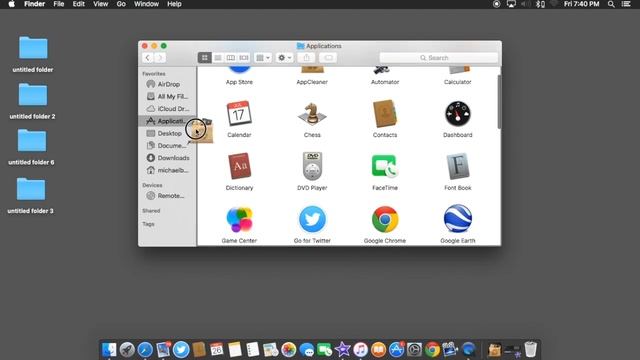The width and height of the screenshot is (640, 360).
Task: Select All My Files in sidebar
Action: (167, 96)
